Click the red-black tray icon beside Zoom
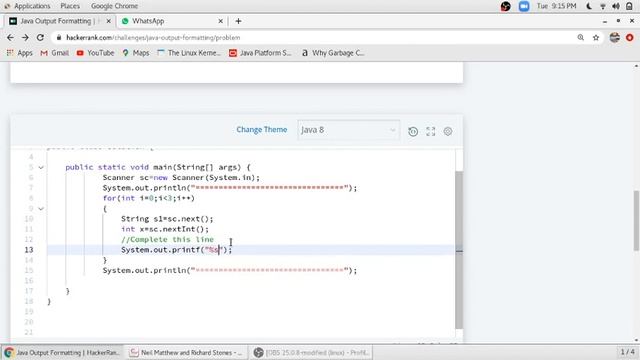Screen dimensions: 640x360 pos(505,6)
